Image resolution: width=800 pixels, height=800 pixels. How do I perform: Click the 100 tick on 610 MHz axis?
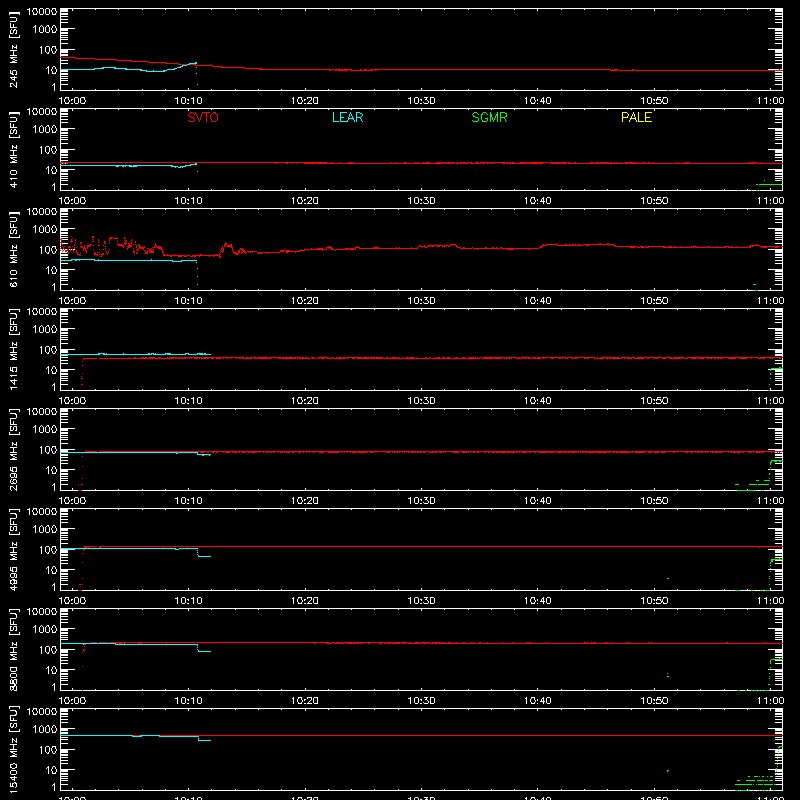(x=48, y=250)
